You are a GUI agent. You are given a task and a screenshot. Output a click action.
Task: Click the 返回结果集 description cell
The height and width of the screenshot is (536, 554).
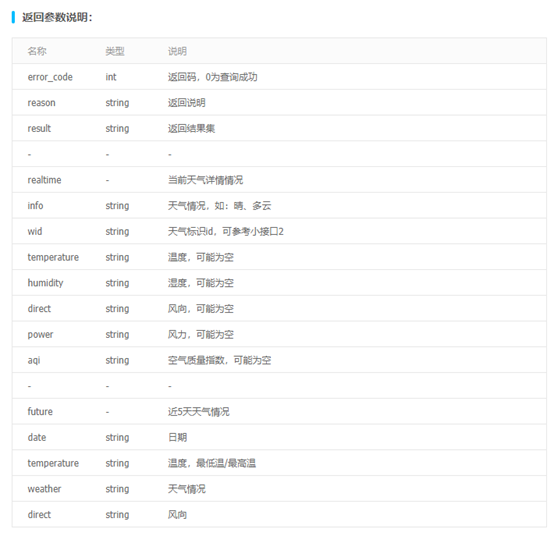click(x=191, y=129)
